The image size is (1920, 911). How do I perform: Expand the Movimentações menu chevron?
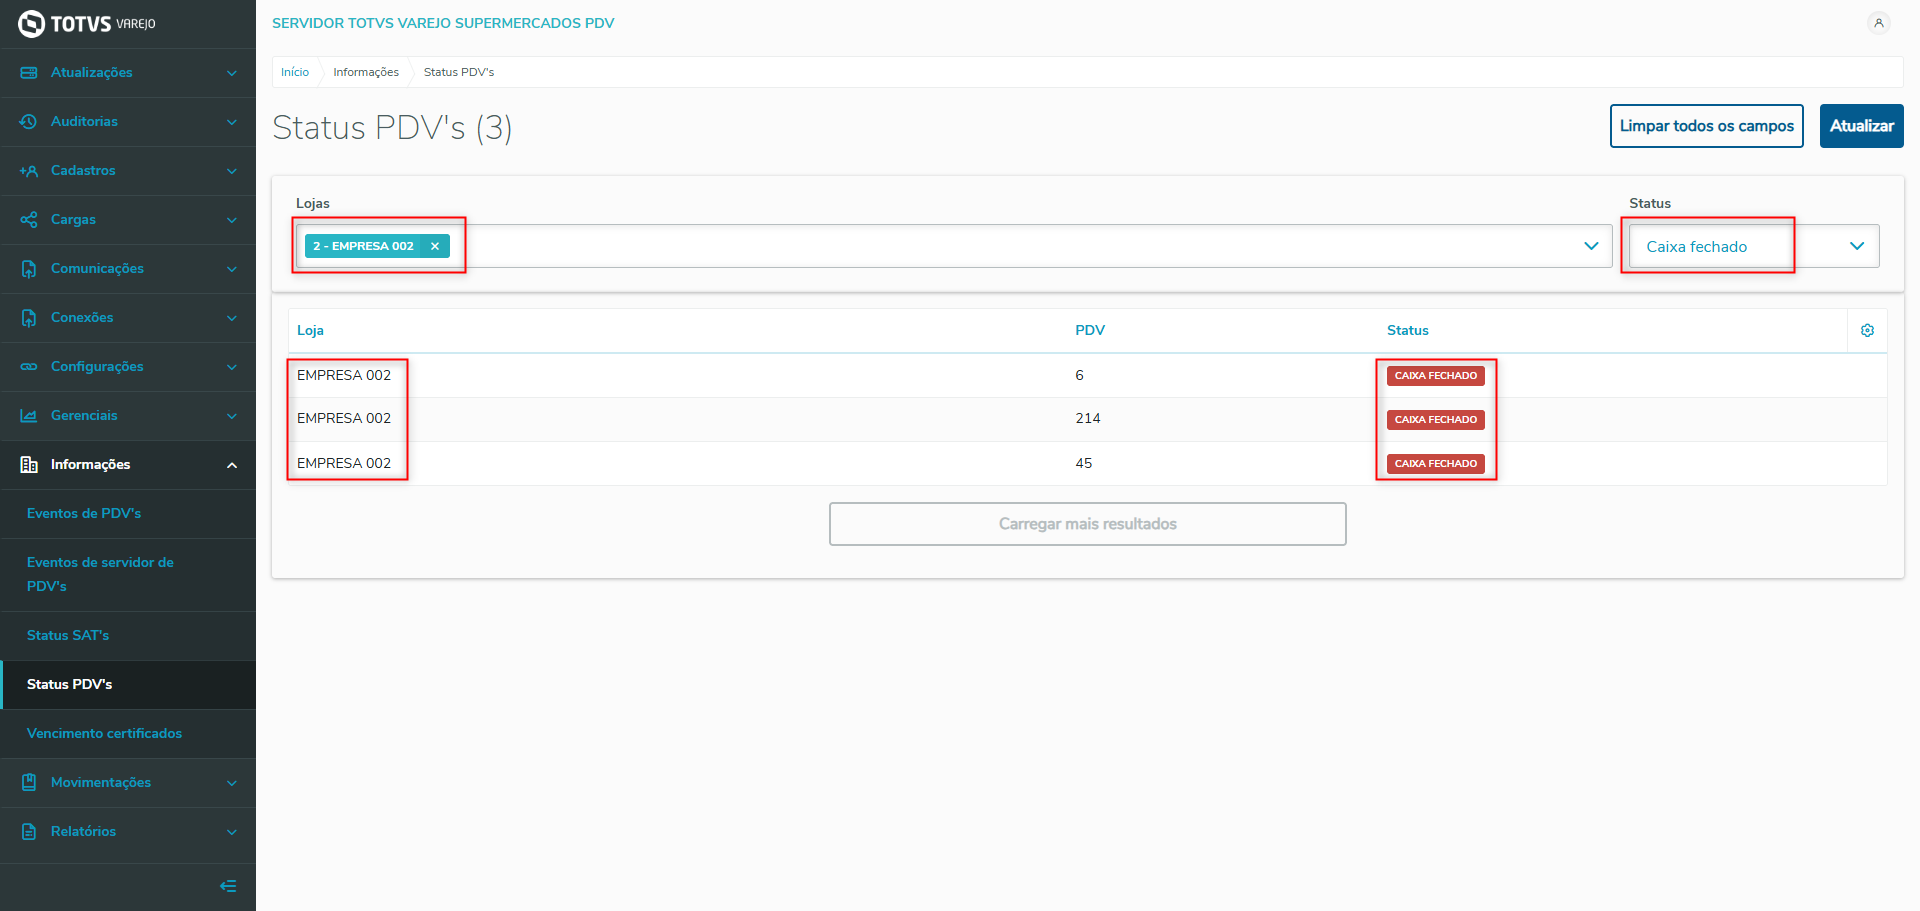click(232, 783)
